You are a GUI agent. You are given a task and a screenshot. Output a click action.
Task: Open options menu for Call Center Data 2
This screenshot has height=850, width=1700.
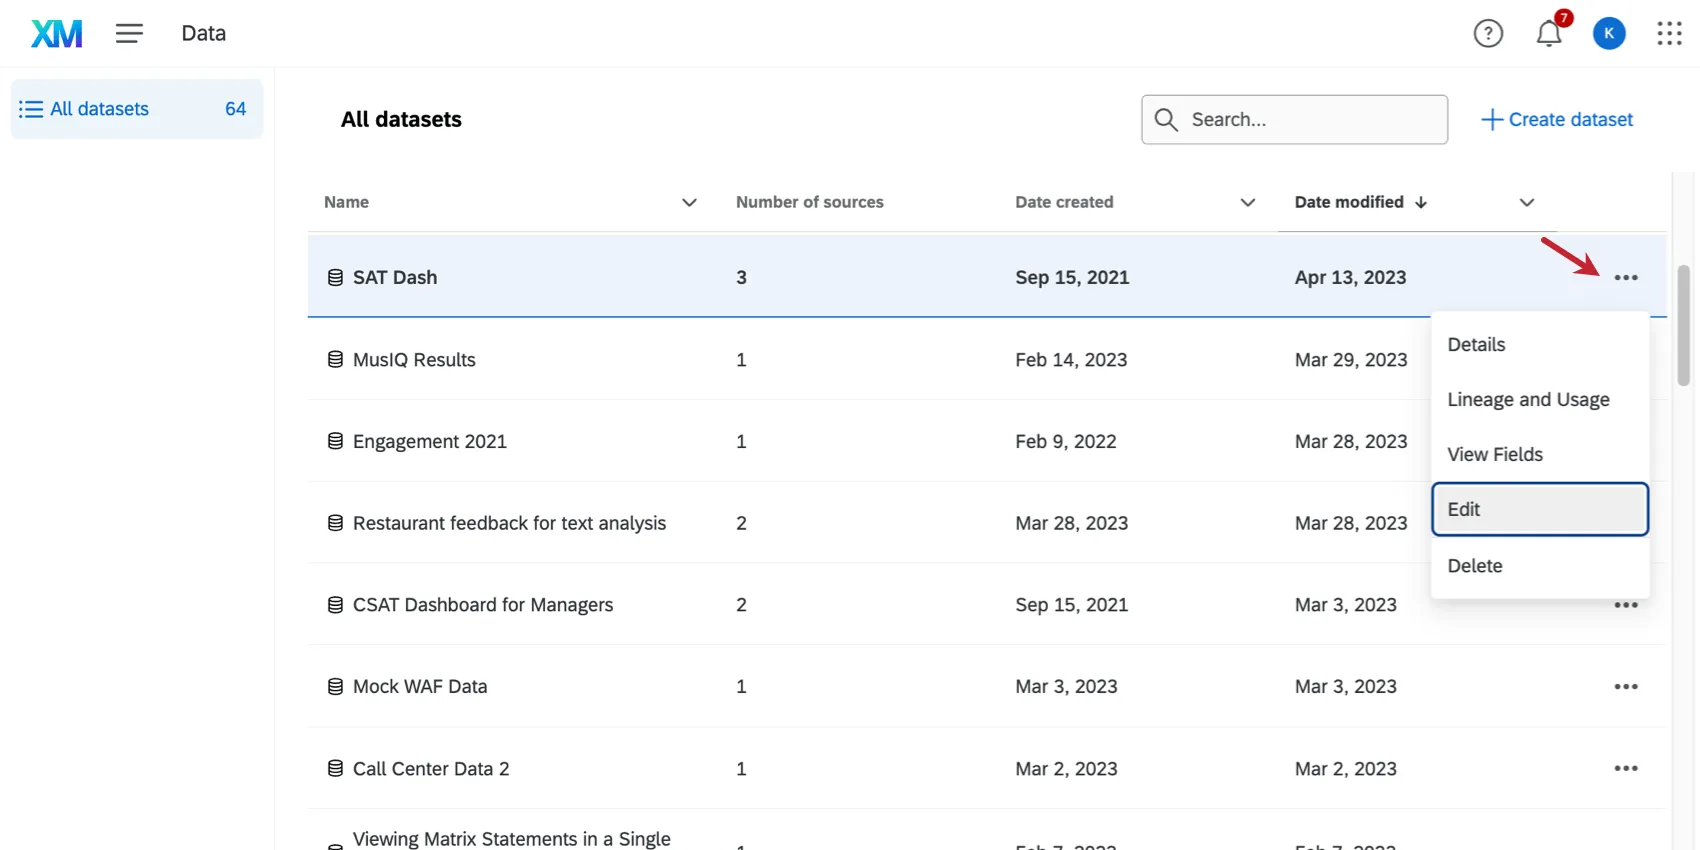click(x=1625, y=769)
